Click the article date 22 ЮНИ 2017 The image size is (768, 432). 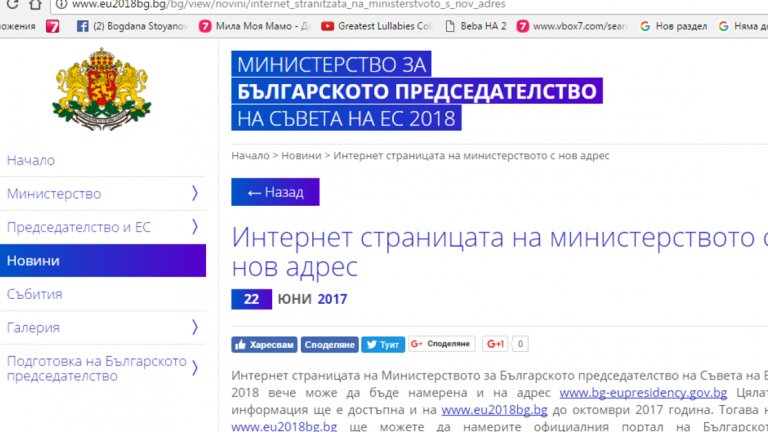tap(289, 299)
